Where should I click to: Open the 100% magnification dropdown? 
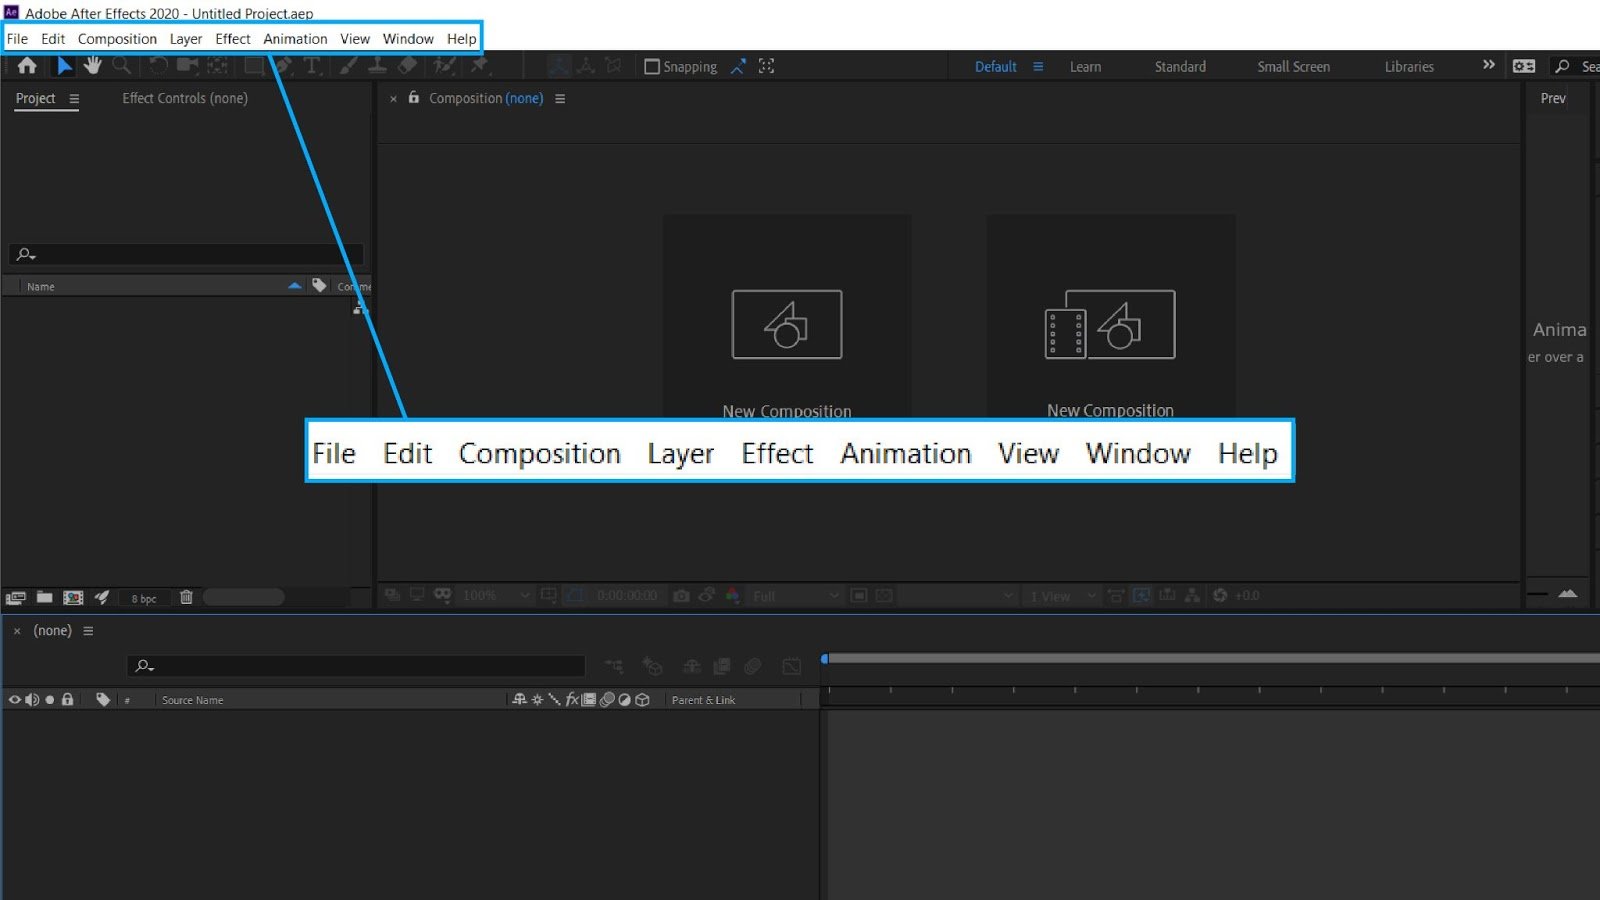click(x=497, y=595)
